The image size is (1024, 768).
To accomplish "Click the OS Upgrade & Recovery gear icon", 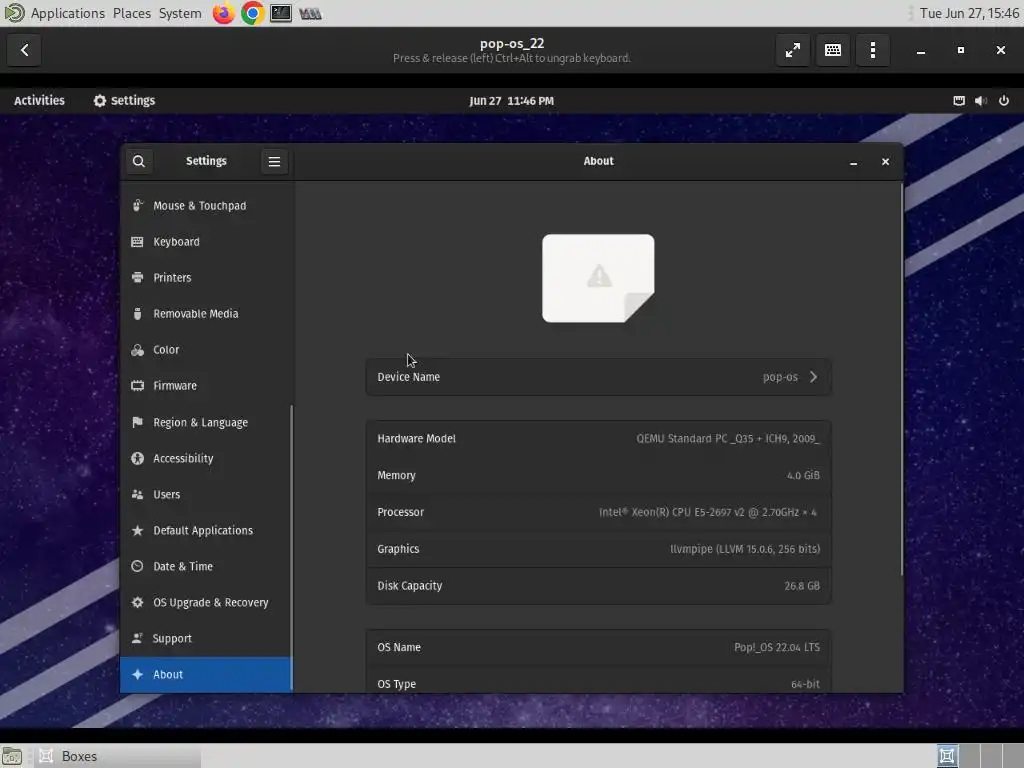I will 137,602.
